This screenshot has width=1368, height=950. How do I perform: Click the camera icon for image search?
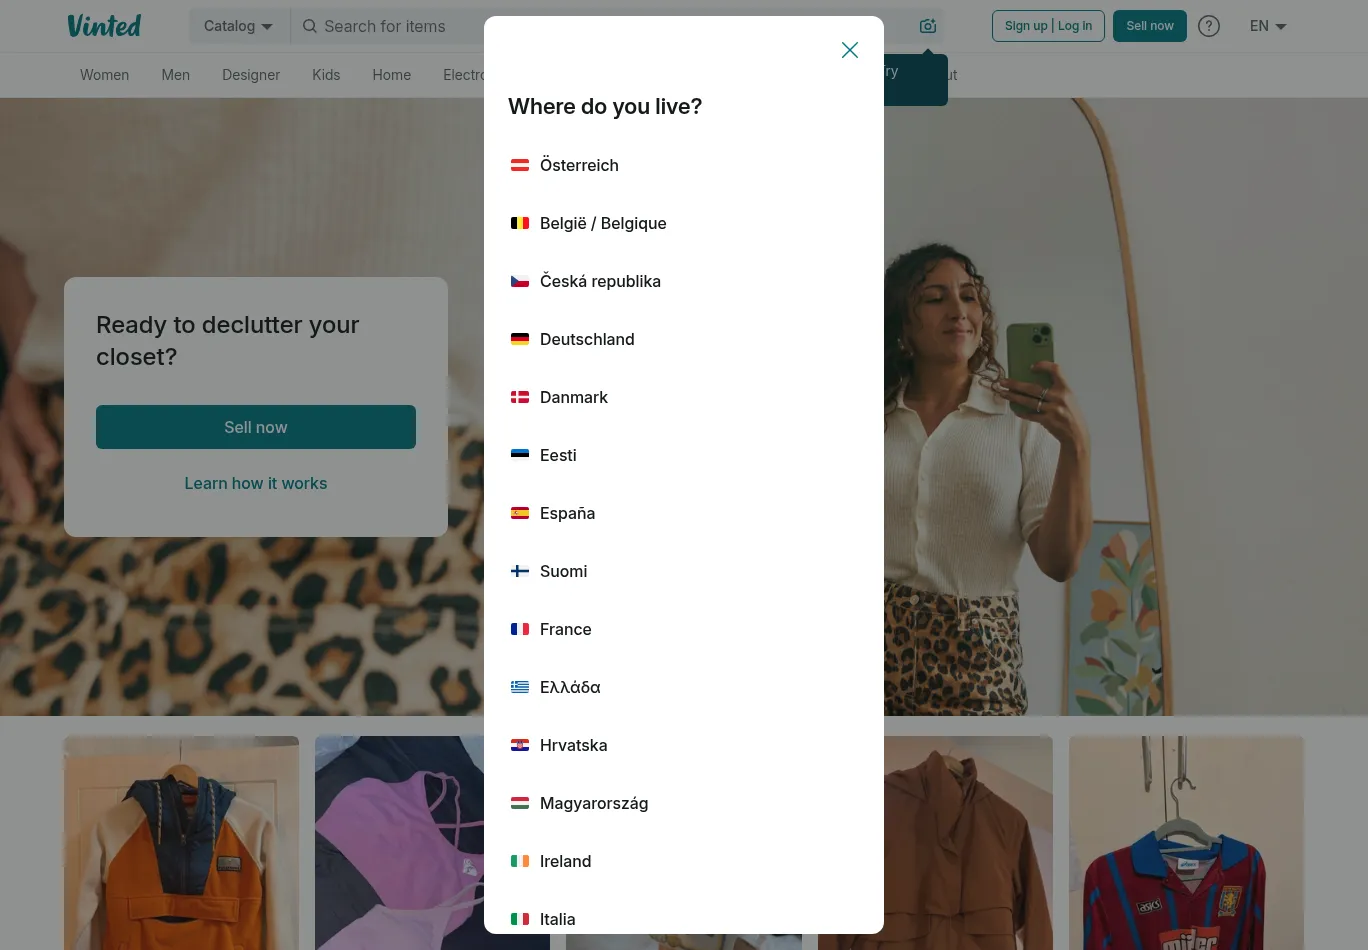927,26
